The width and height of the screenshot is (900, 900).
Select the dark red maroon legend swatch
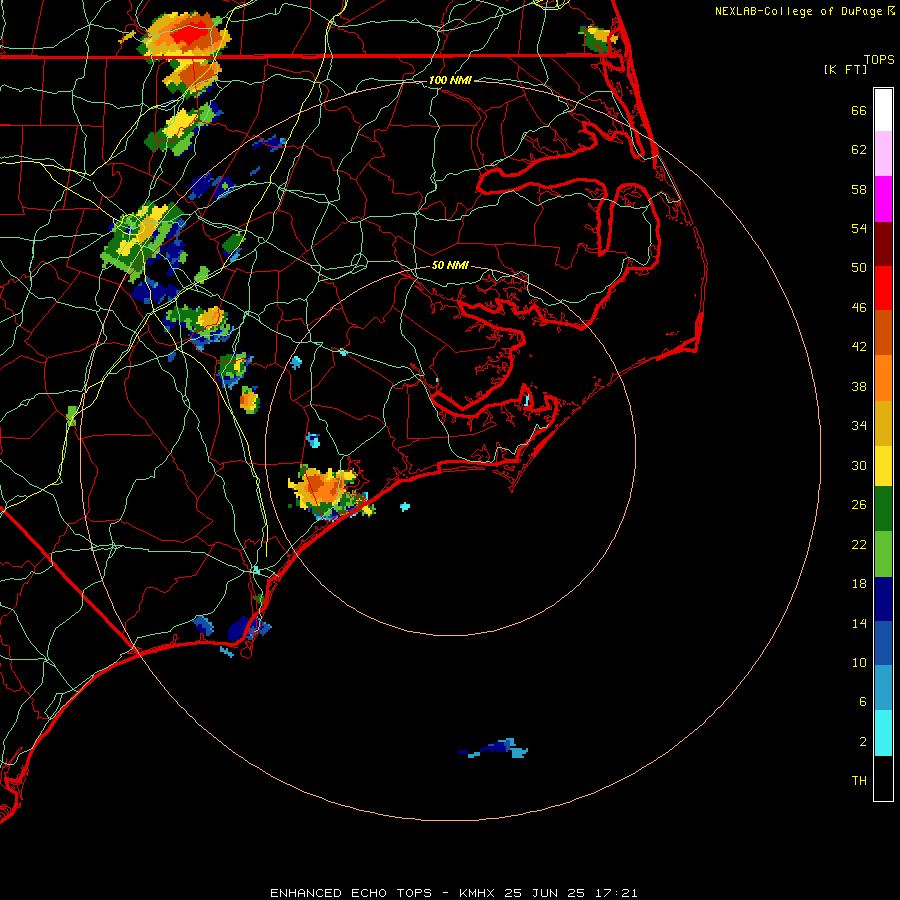click(883, 244)
